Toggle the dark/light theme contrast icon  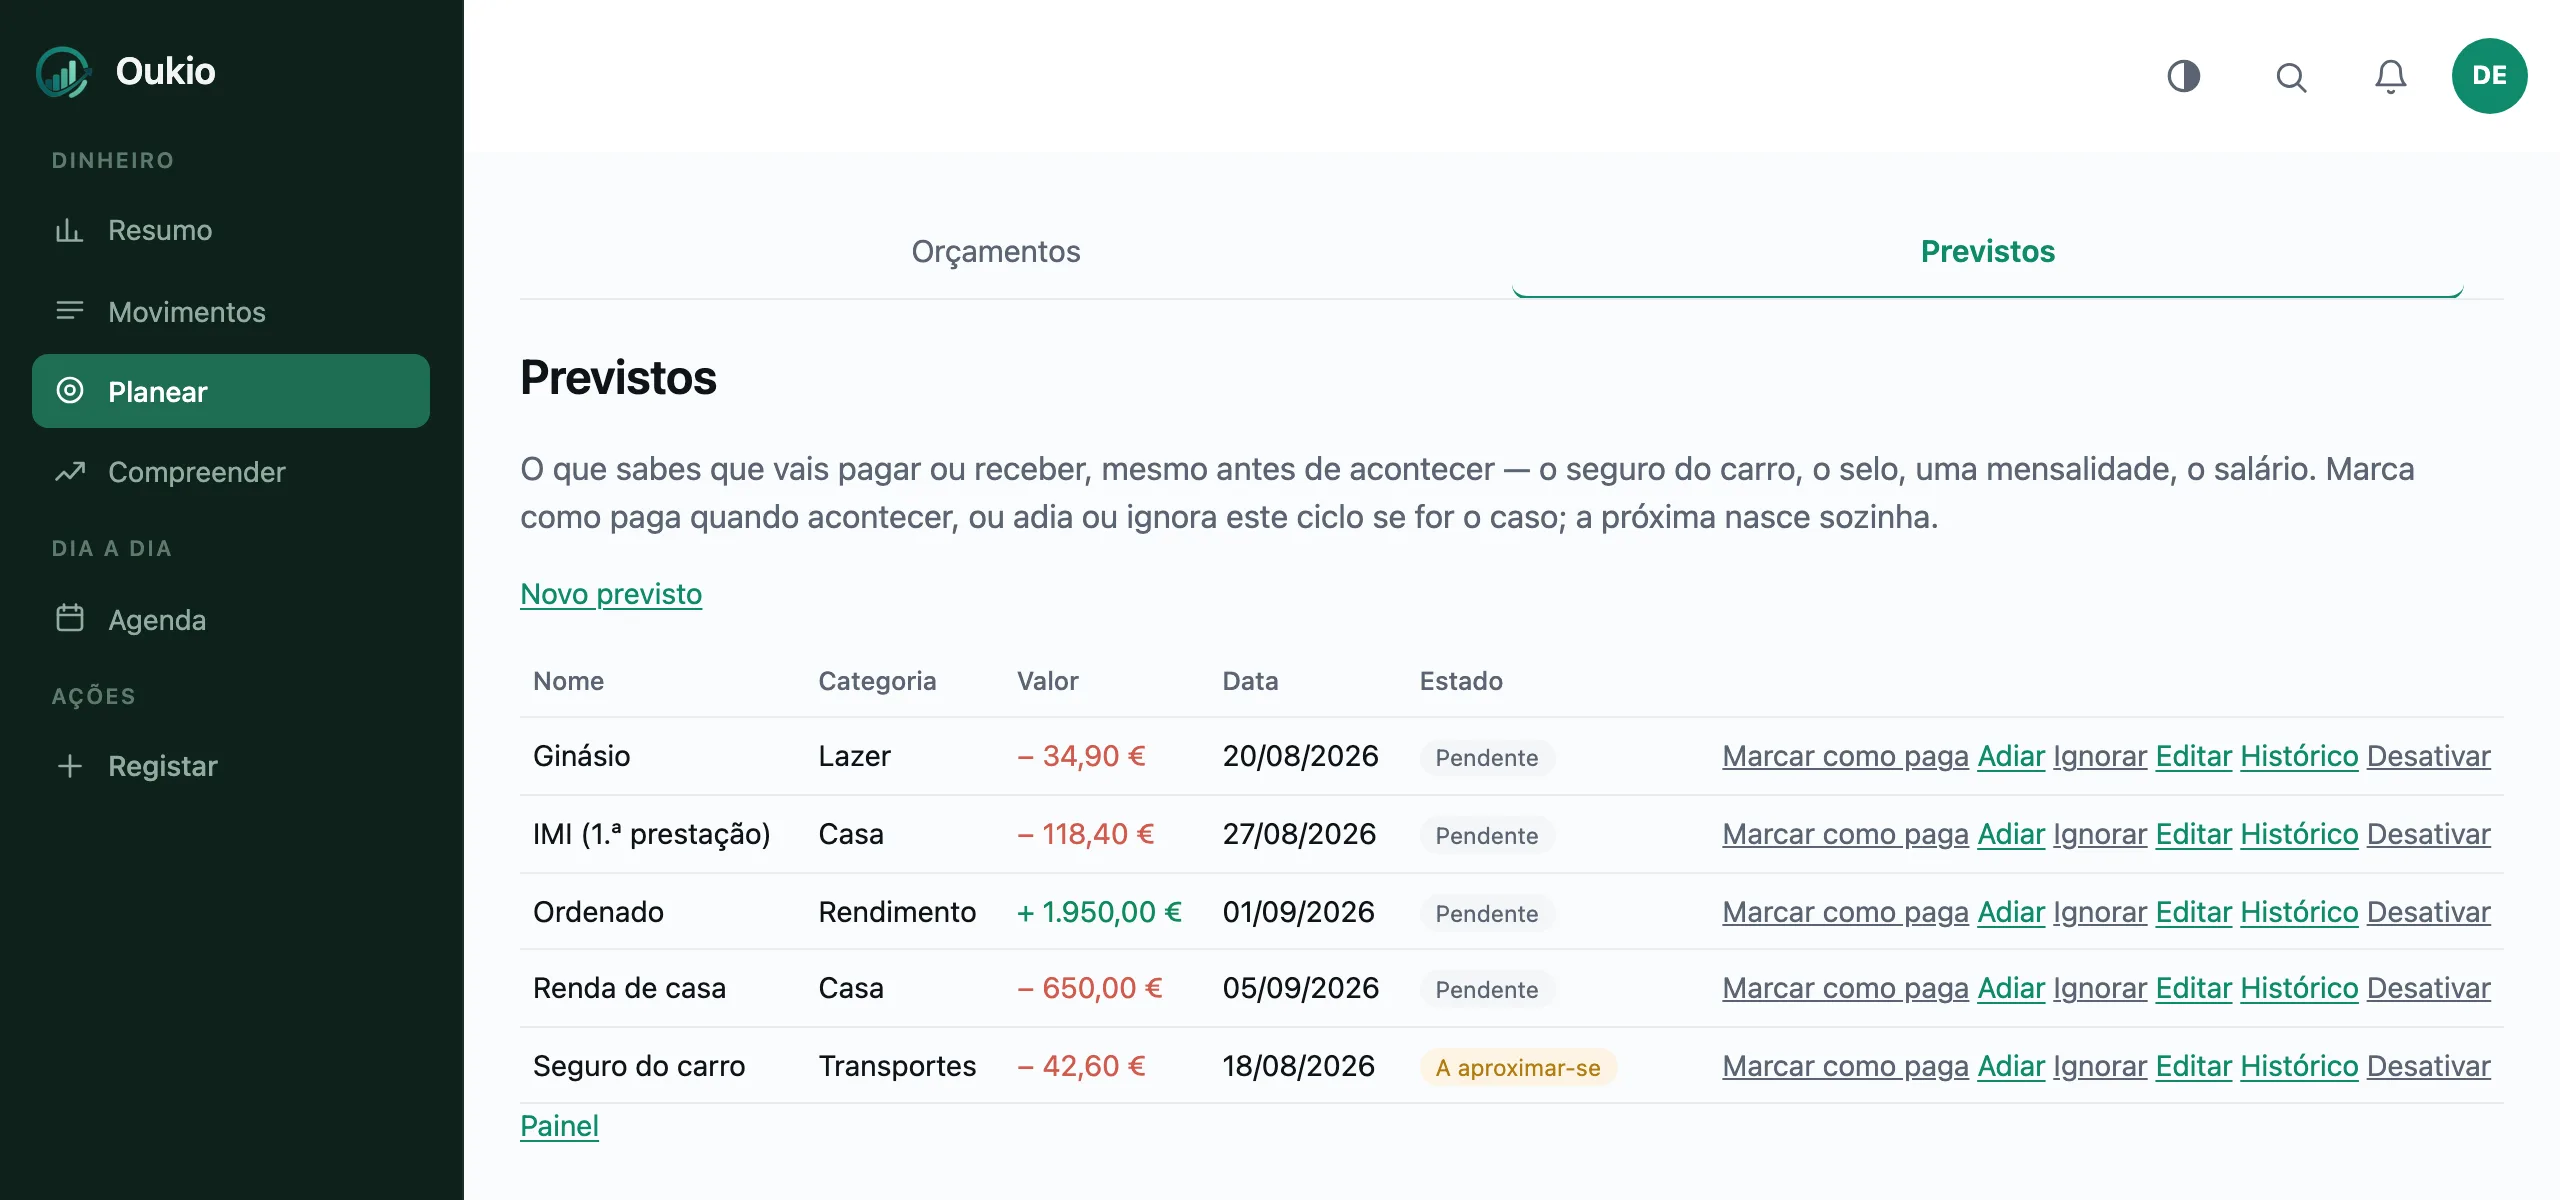click(x=2183, y=76)
